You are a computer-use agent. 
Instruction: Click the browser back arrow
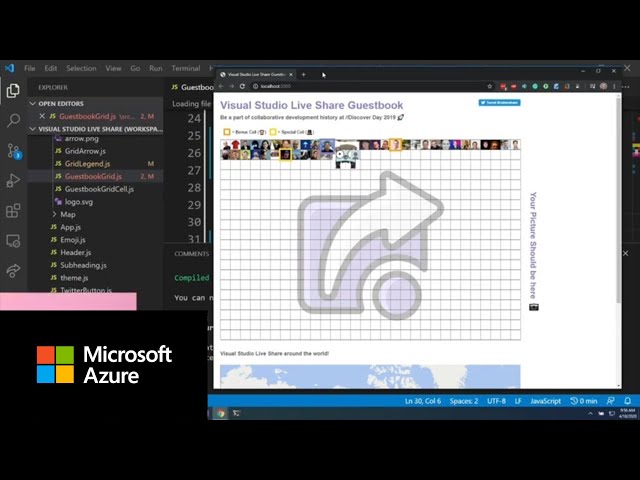point(221,86)
